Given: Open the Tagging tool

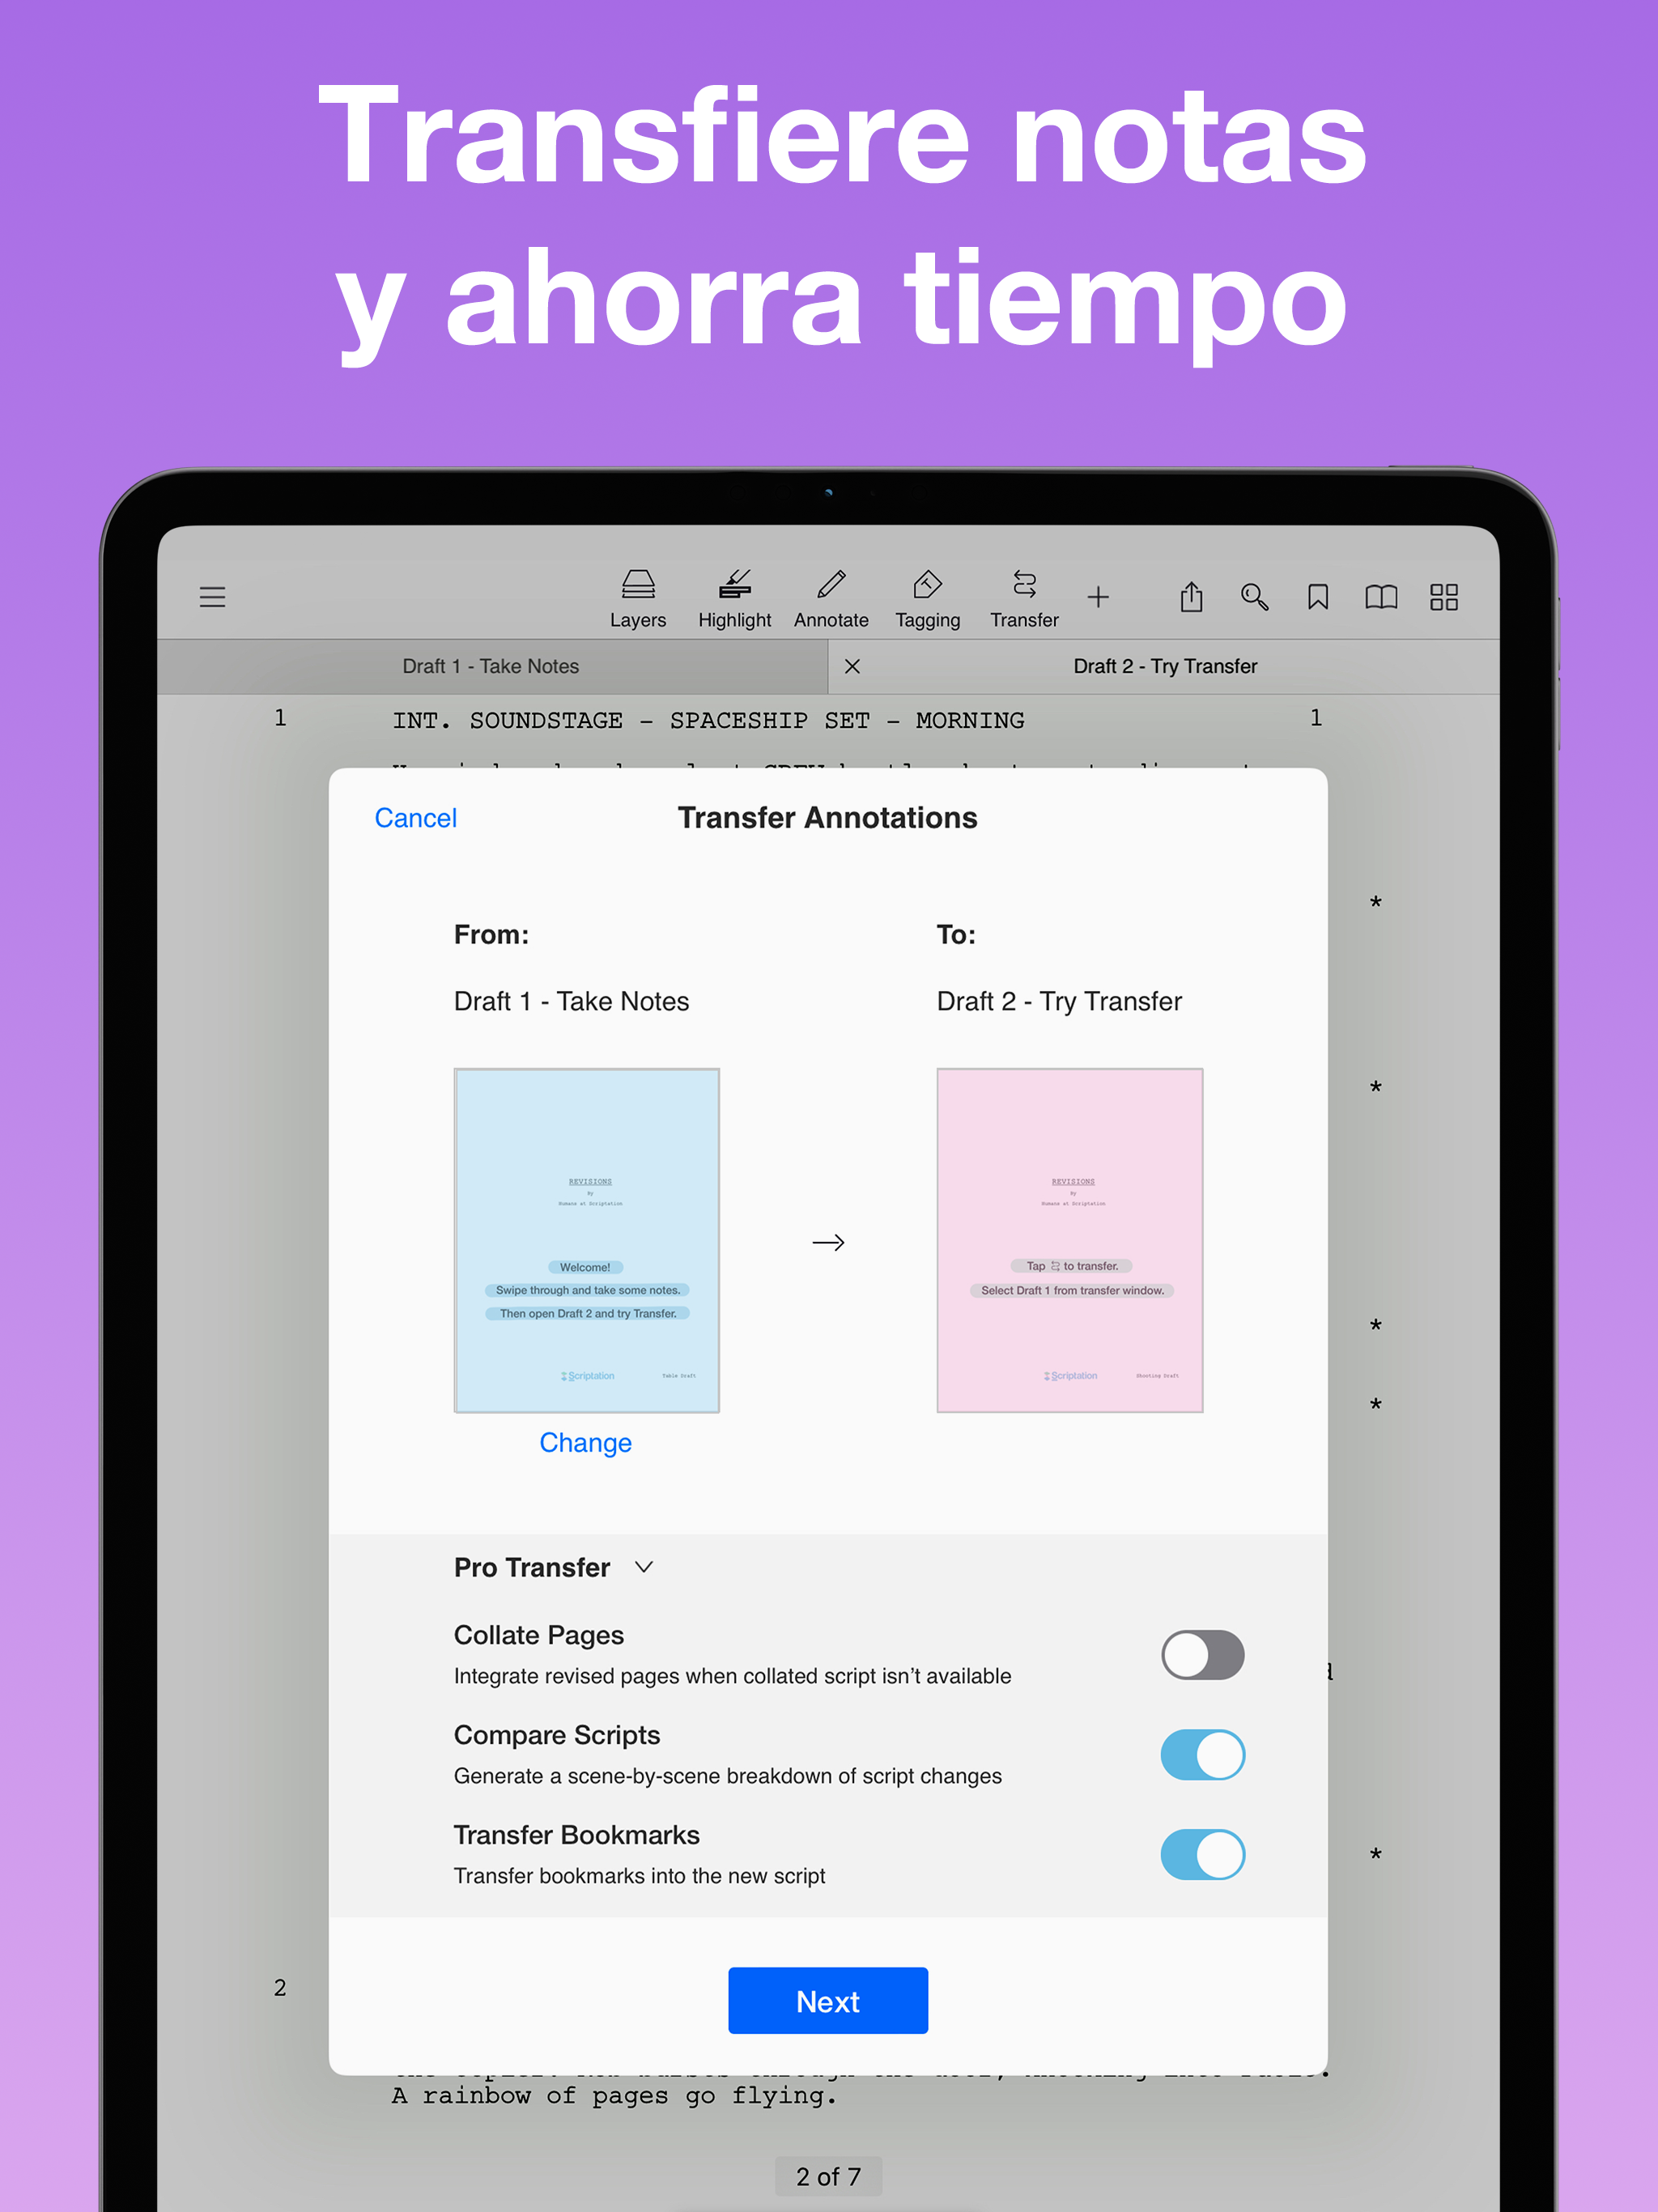Looking at the screenshot, I should (927, 598).
